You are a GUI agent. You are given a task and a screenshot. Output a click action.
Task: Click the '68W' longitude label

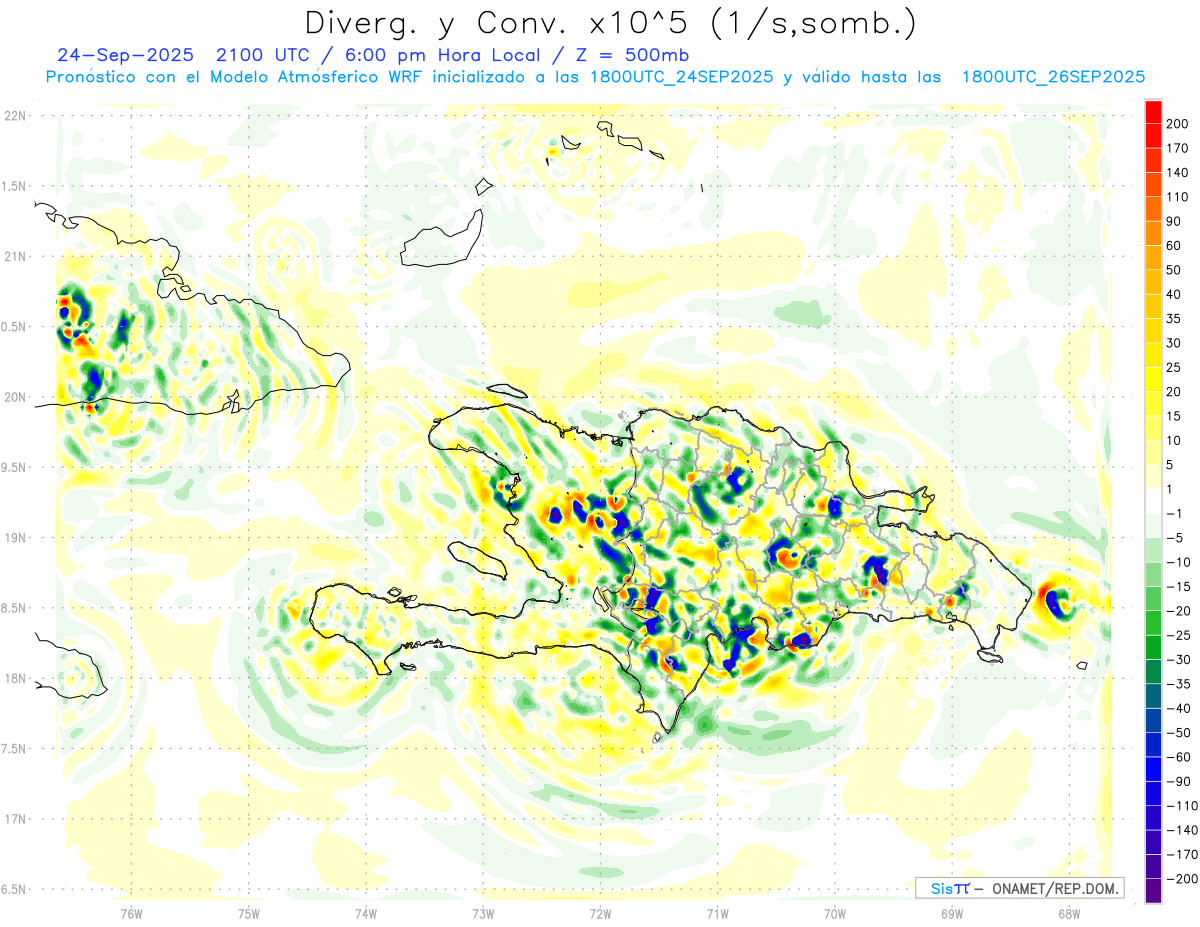[1068, 913]
